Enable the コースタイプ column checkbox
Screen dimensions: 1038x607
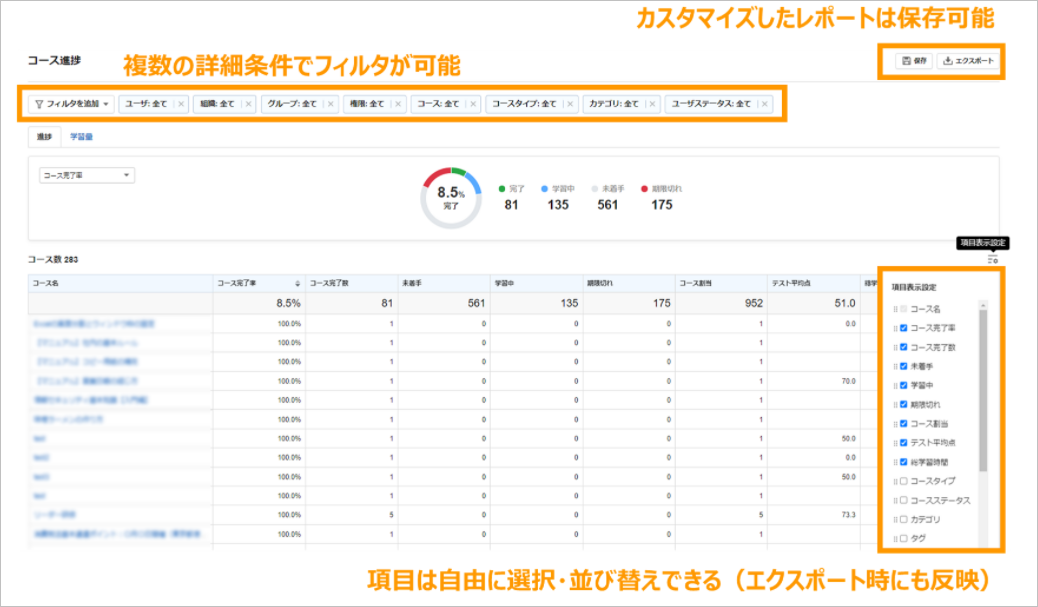coord(904,481)
